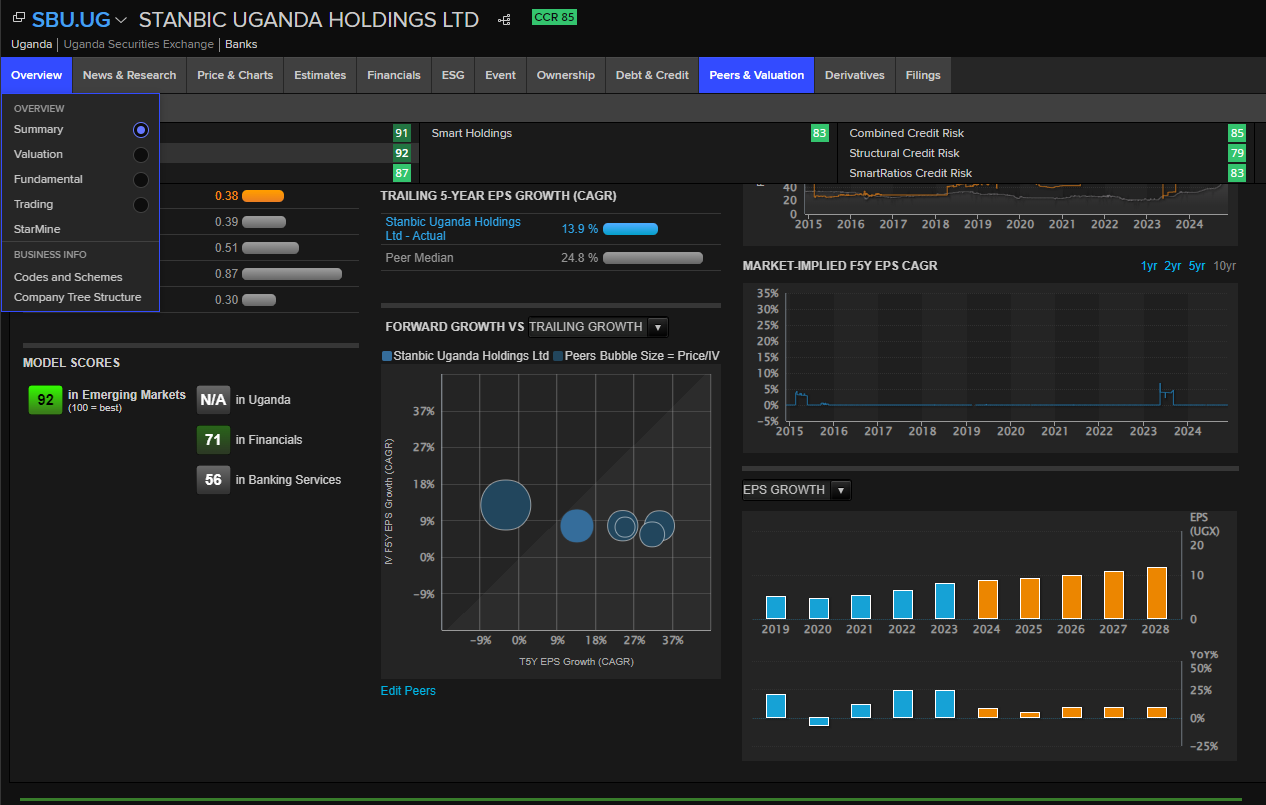Click the Smart Holdings score 83 badge
This screenshot has width=1266, height=805.
[x=820, y=133]
